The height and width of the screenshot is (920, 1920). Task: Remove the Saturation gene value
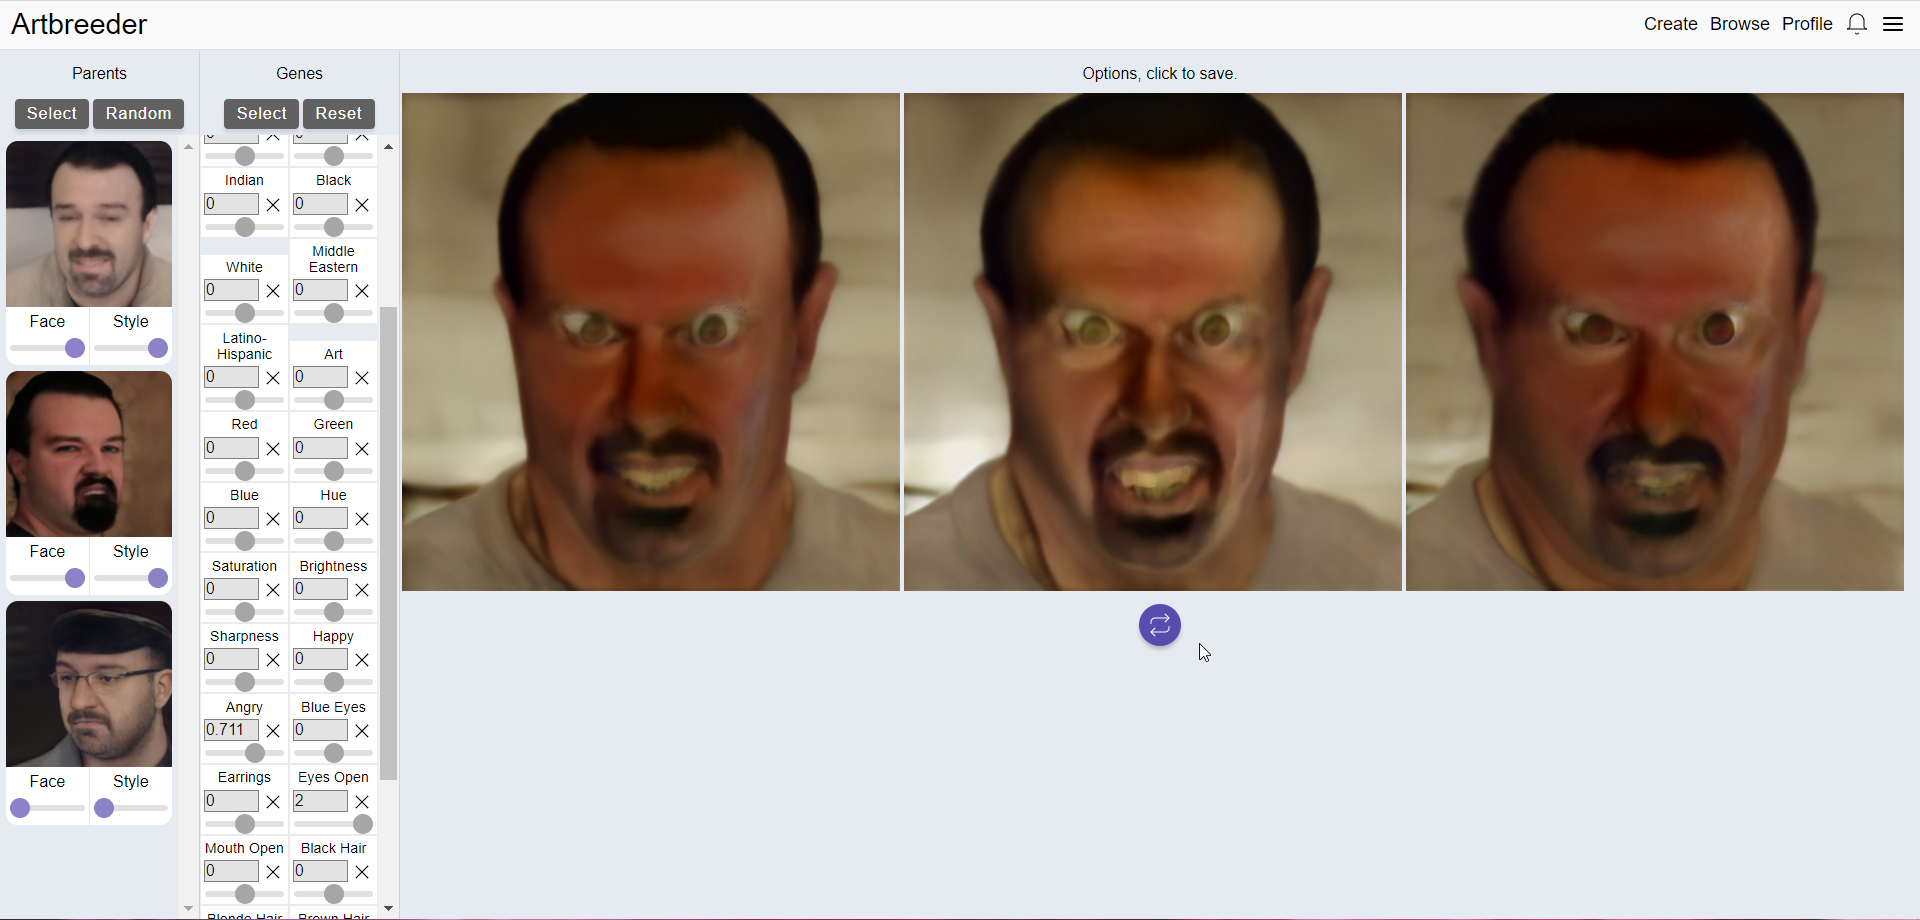pos(273,590)
